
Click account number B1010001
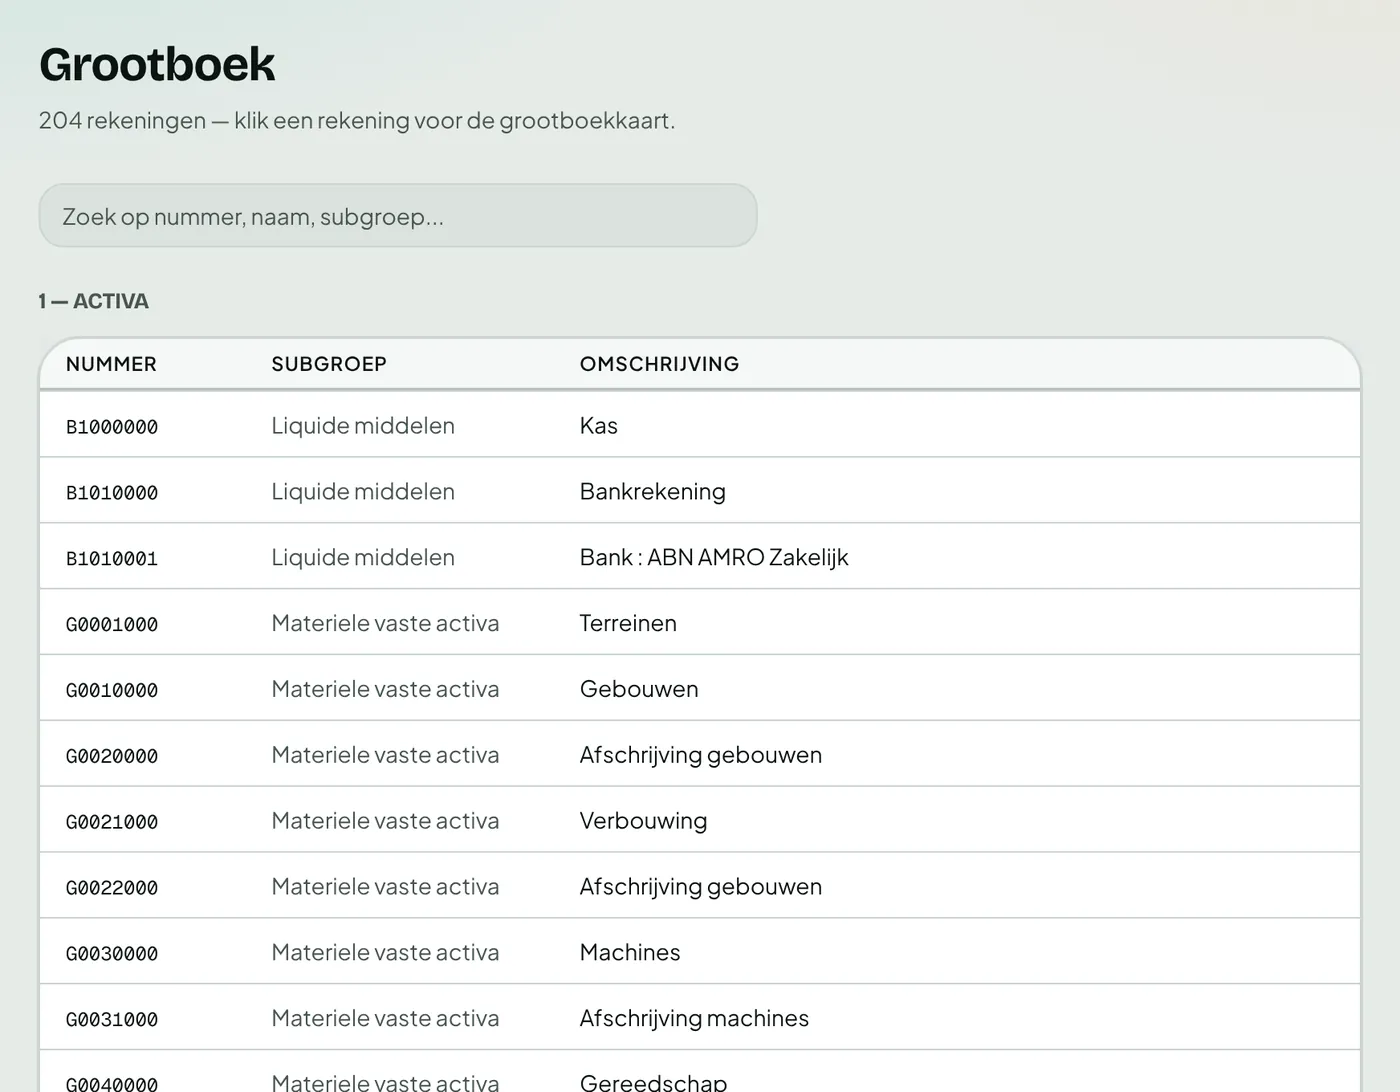(112, 558)
